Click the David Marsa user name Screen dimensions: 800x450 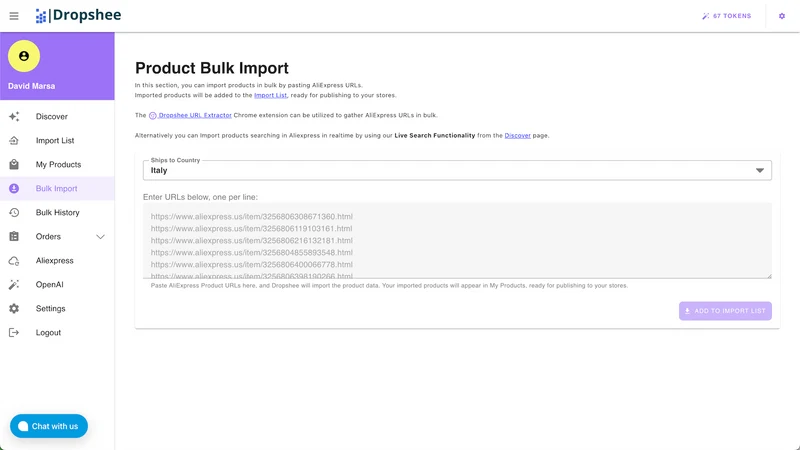(32, 86)
